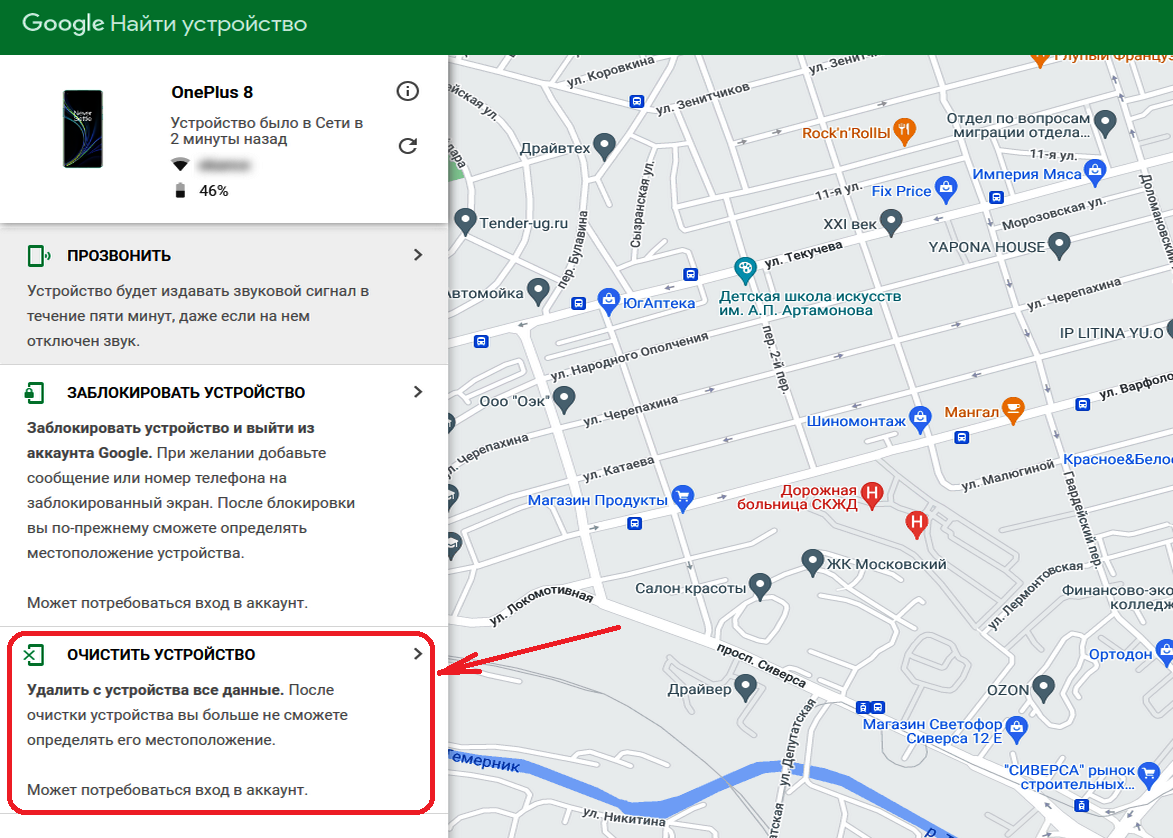This screenshot has width=1173, height=838.
Task: Expand the ЗАБЛОКИРОВАТЬ УСТРОЙСТВО chevron
Action: (418, 392)
